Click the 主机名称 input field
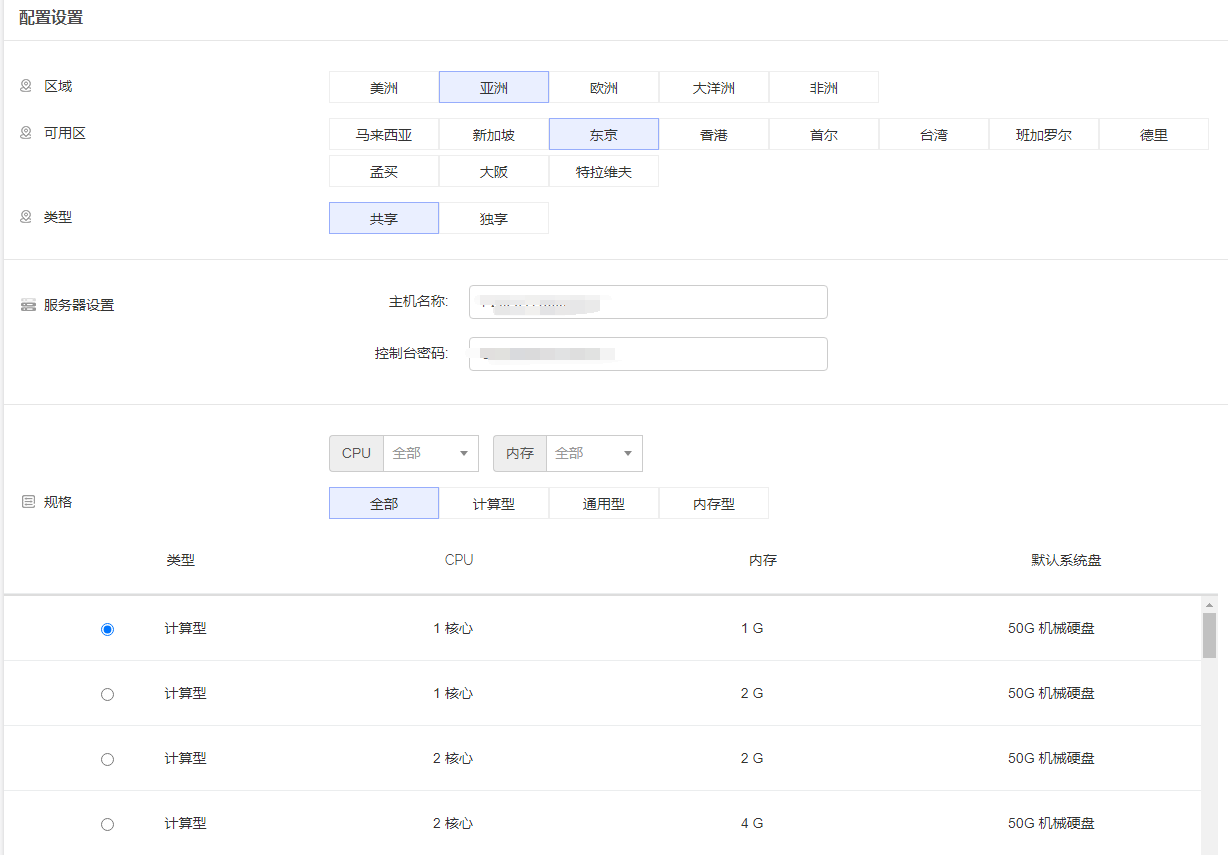 point(648,302)
